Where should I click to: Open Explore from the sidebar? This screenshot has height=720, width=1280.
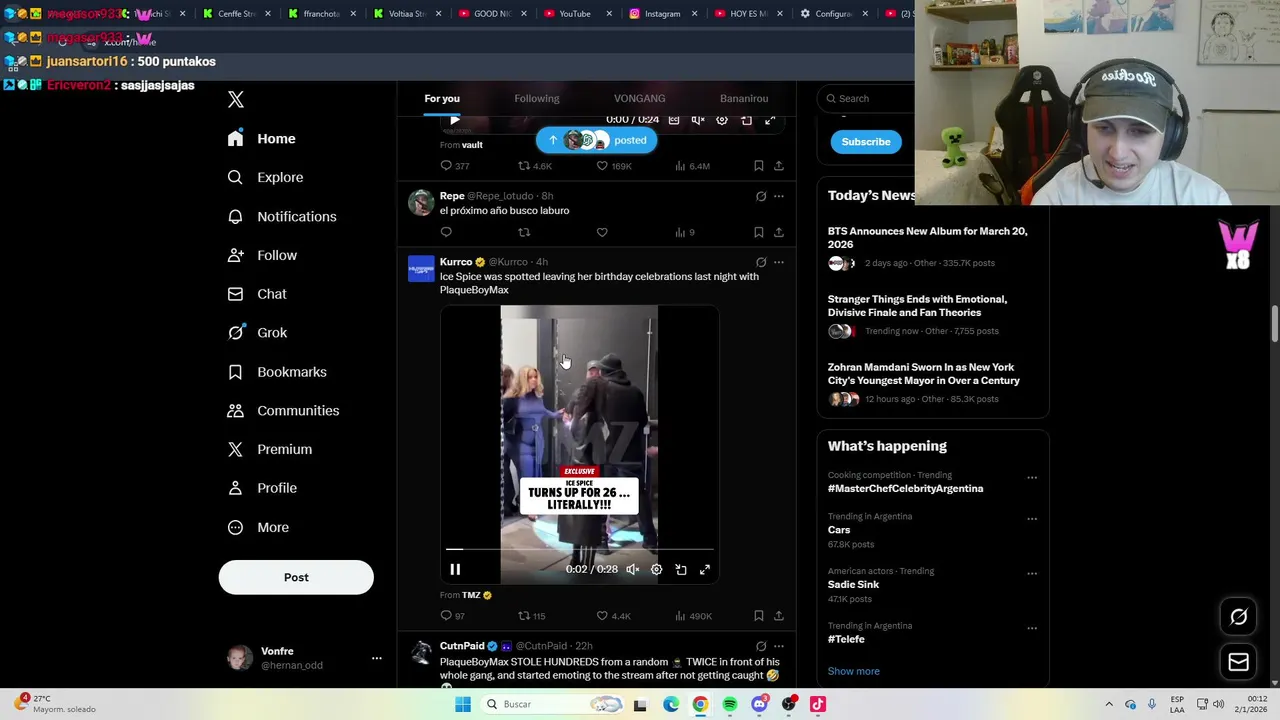(x=265, y=177)
